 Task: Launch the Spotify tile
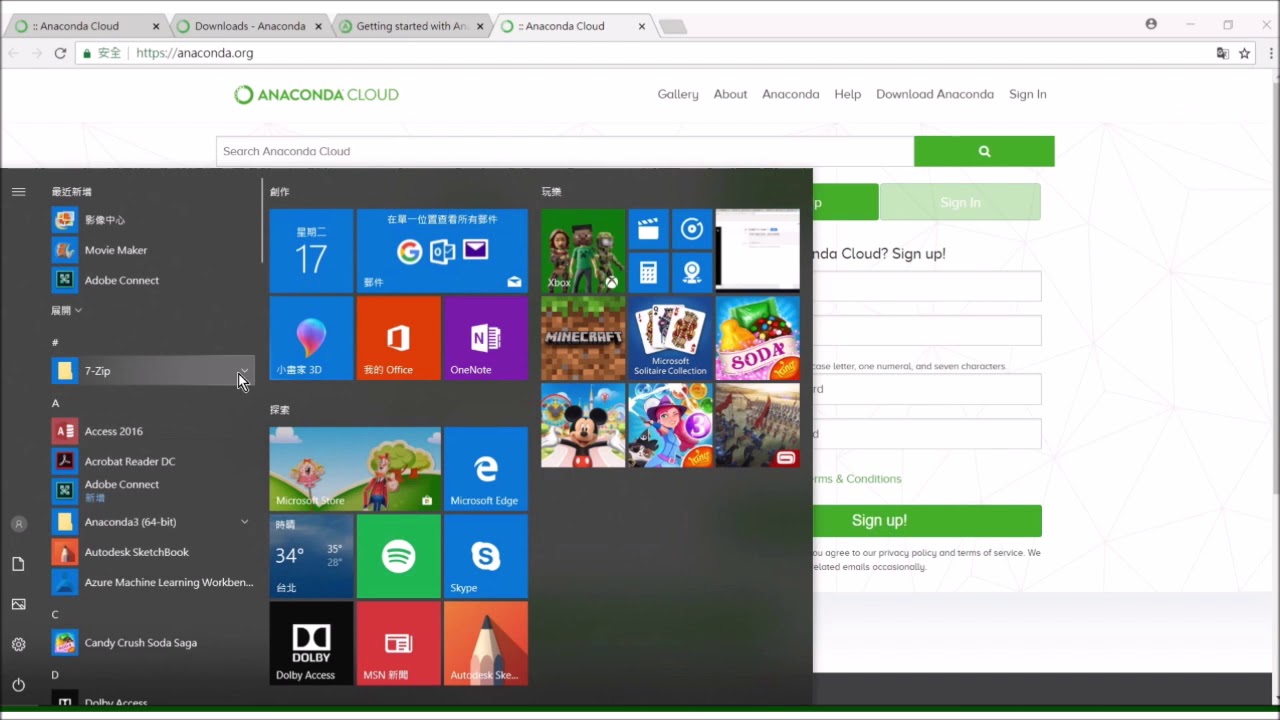[398, 556]
